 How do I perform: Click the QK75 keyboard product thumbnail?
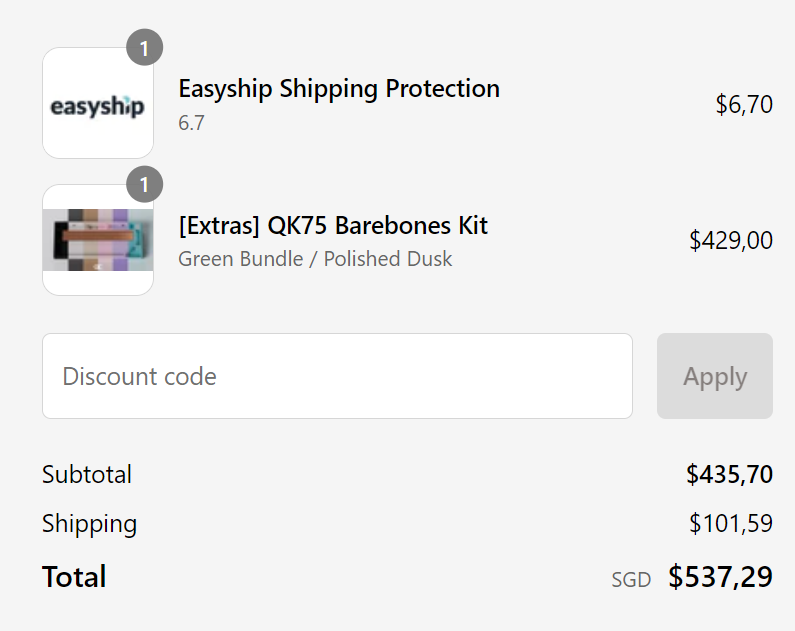click(x=98, y=240)
